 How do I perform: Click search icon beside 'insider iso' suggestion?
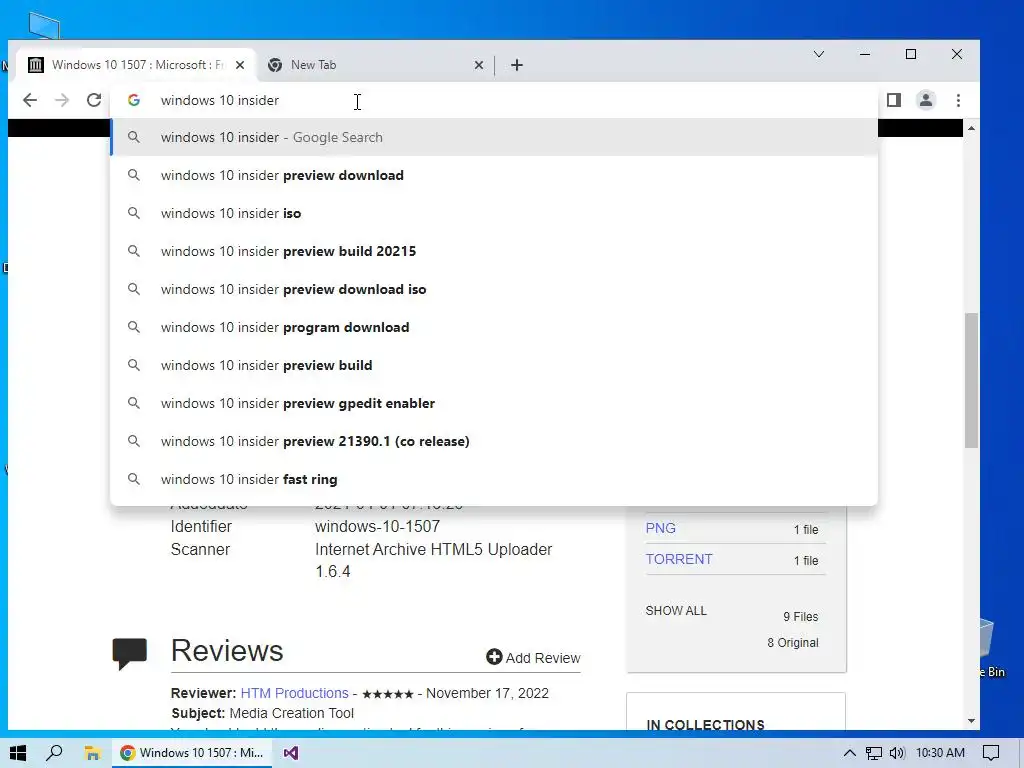134,213
